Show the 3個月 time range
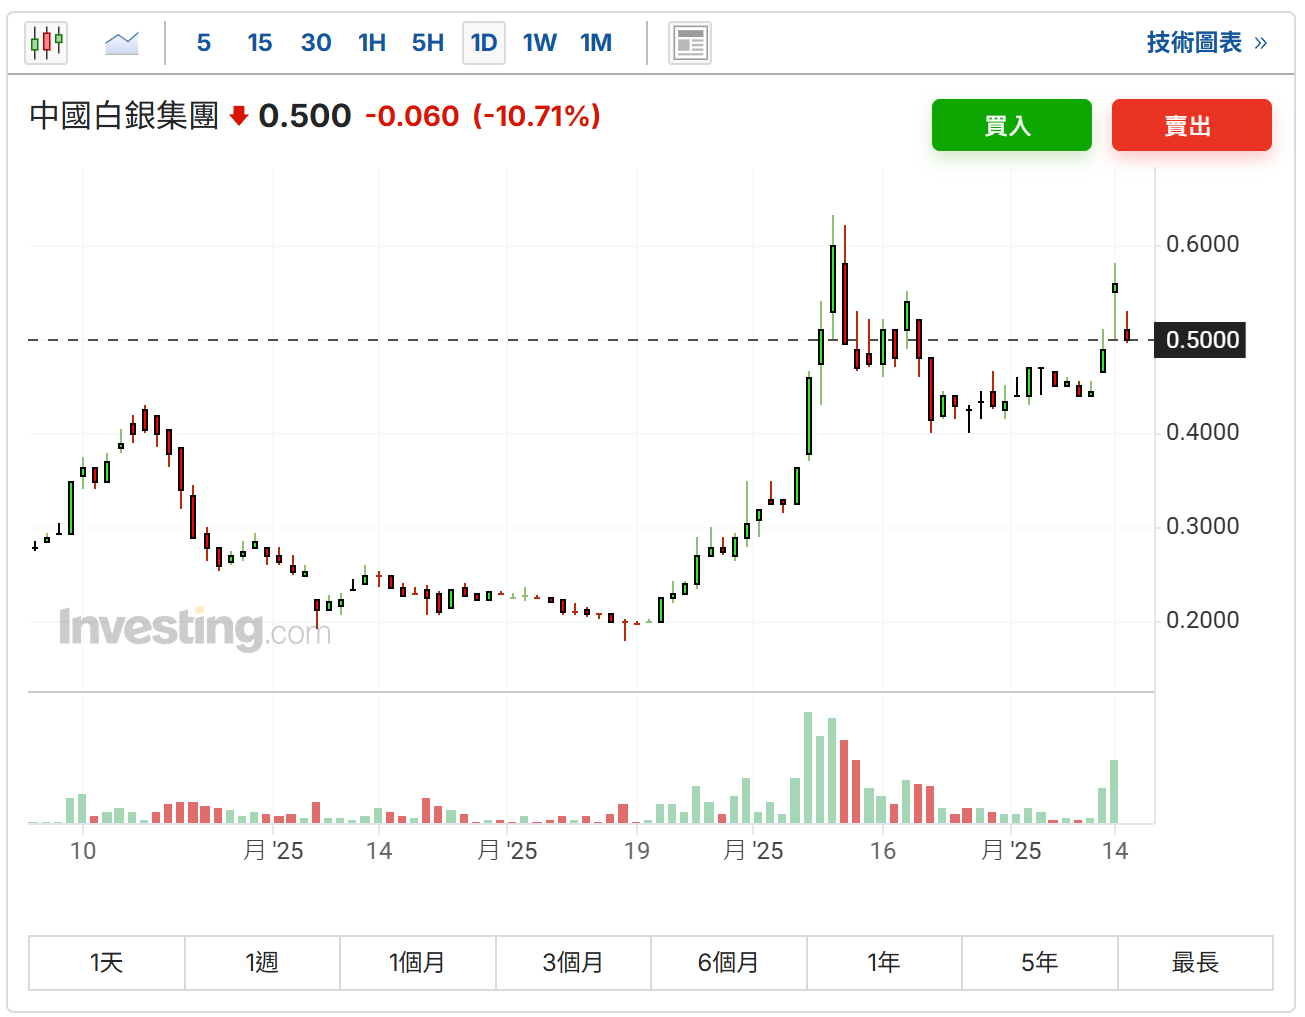Image resolution: width=1305 pixels, height=1017 pixels. [x=573, y=963]
